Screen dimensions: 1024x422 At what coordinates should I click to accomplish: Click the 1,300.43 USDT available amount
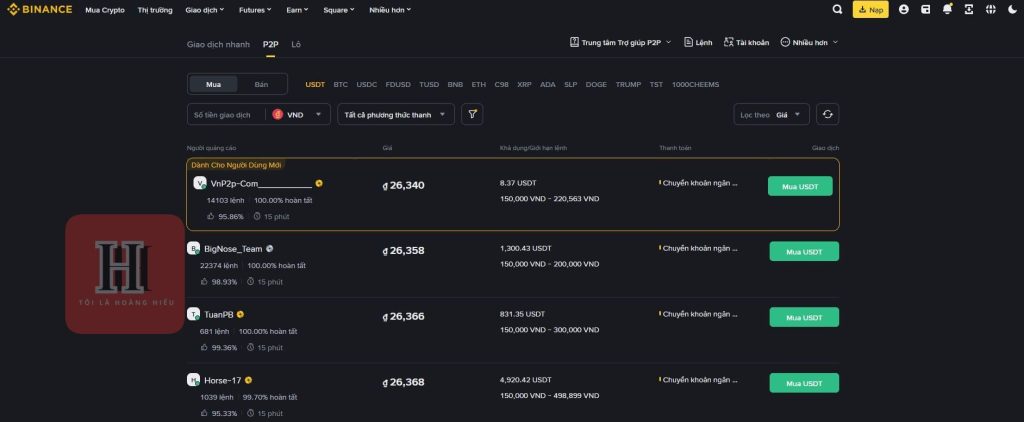(x=526, y=248)
